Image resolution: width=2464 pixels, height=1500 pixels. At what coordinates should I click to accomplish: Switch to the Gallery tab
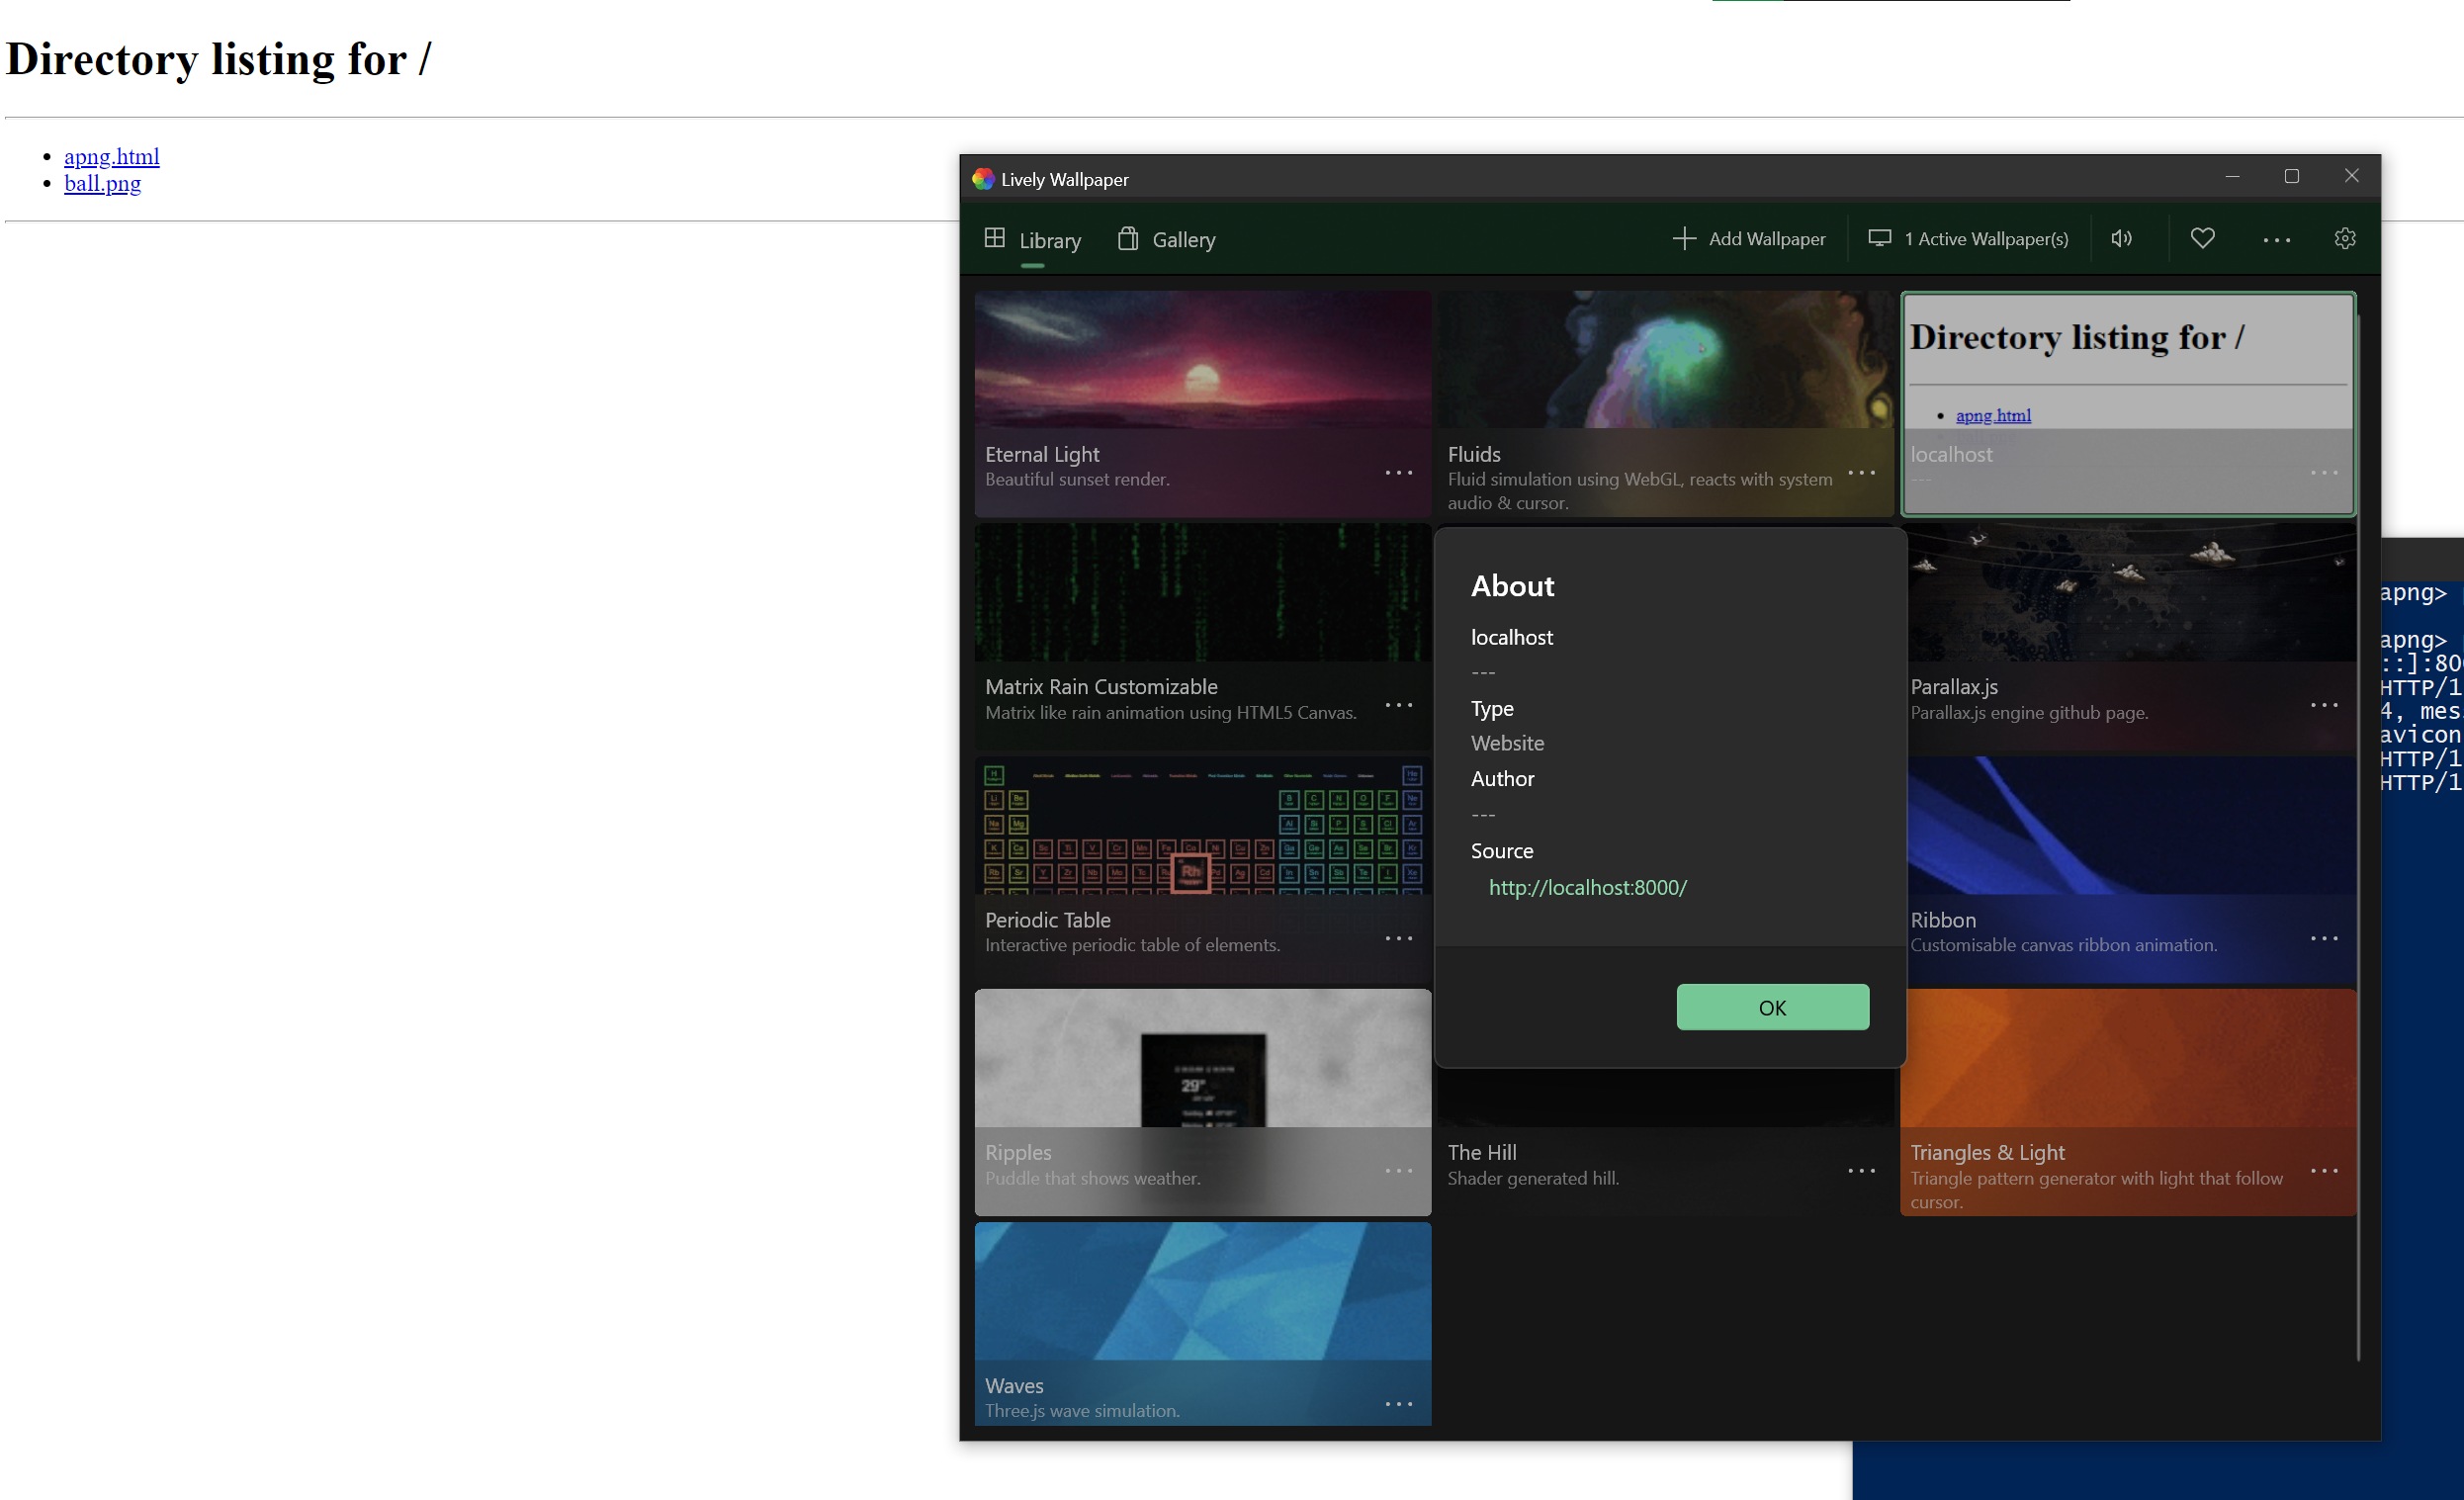pos(1167,240)
